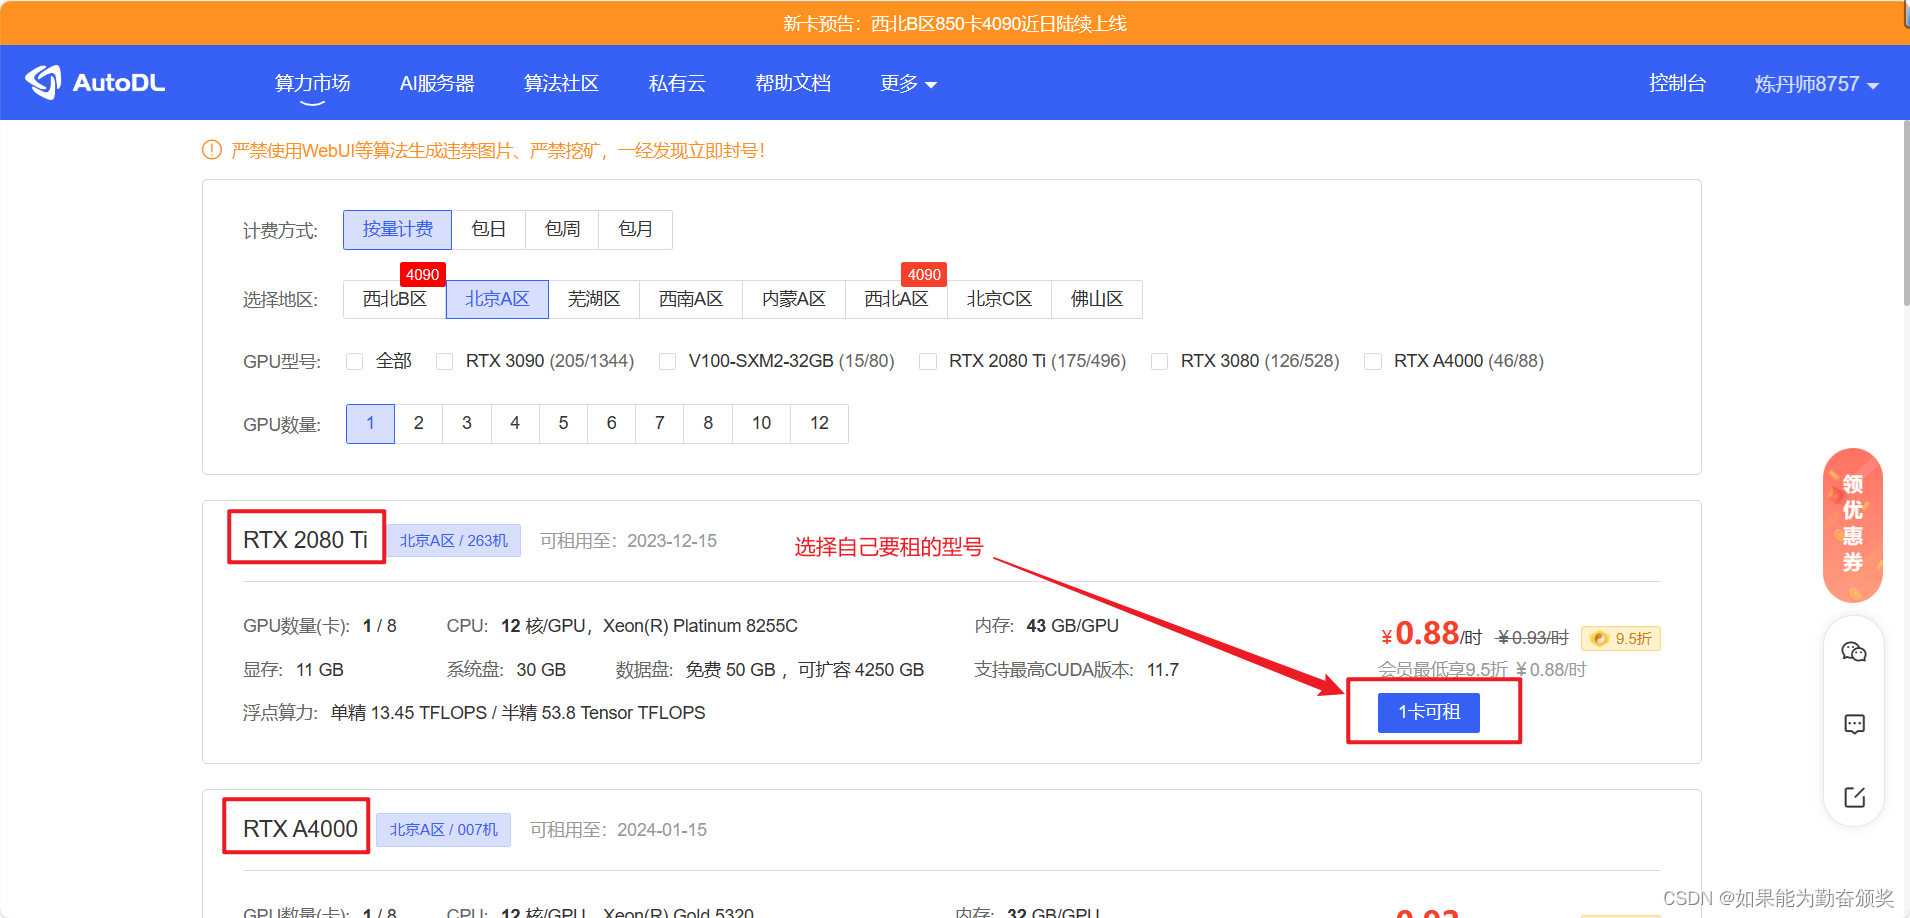Check the RTX A4000 checkbox
This screenshot has height=918, width=1910.
1372,361
